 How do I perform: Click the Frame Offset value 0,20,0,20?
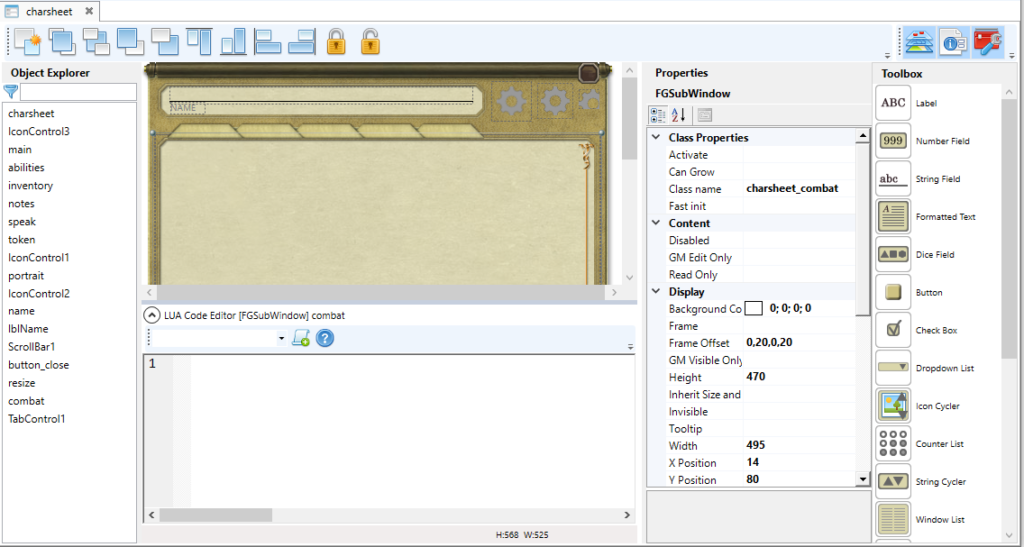(x=799, y=343)
